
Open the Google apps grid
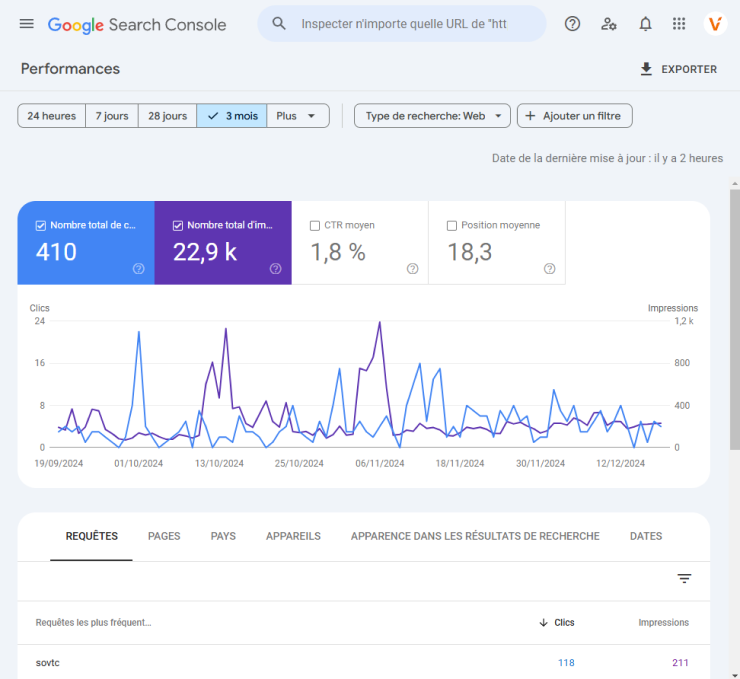click(679, 24)
